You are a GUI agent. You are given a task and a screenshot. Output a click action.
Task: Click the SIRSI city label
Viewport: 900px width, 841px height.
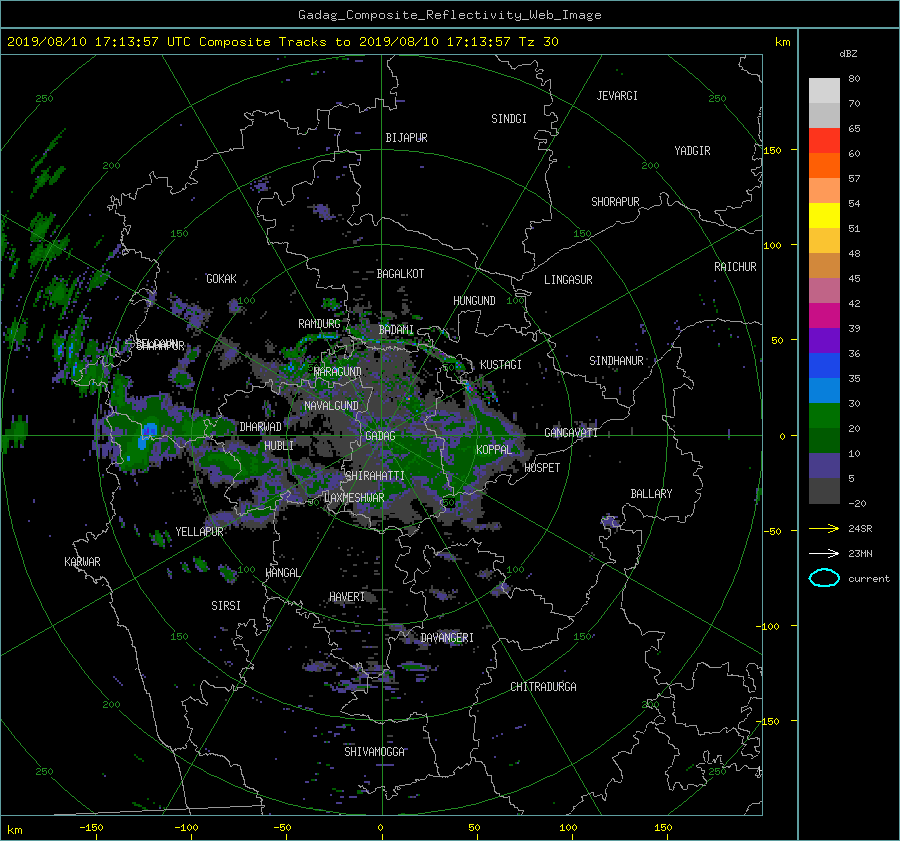click(x=226, y=606)
